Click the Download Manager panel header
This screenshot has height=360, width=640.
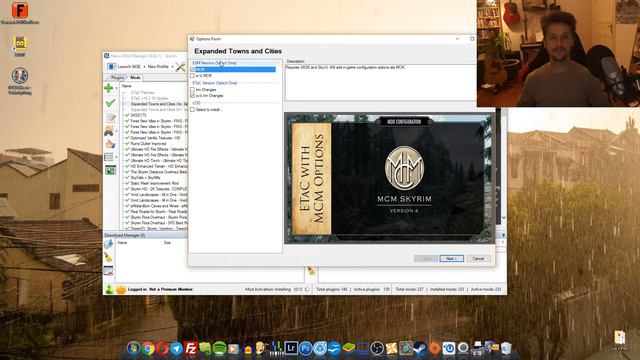tap(145, 236)
